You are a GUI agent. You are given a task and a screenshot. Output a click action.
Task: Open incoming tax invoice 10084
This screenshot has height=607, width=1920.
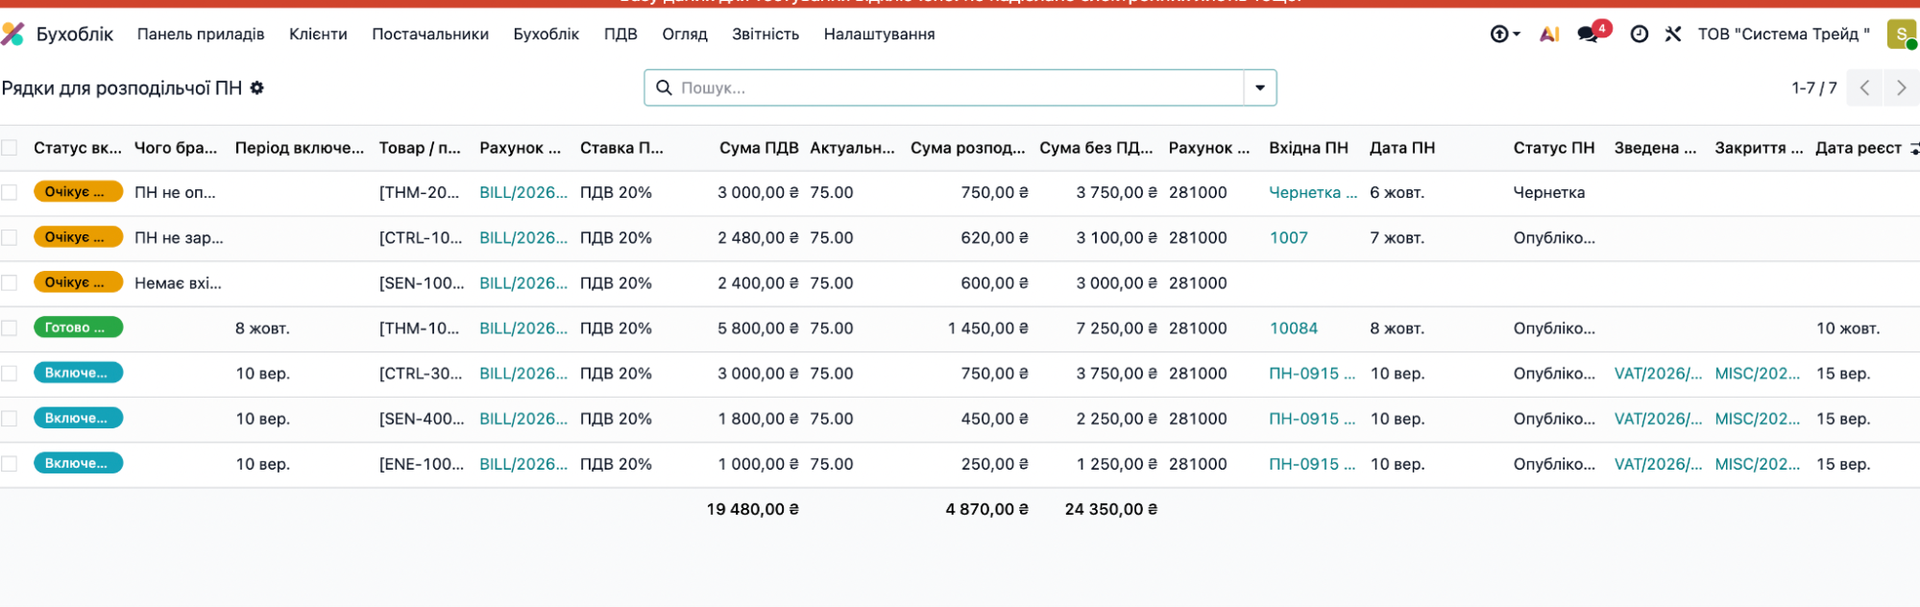[x=1293, y=328]
